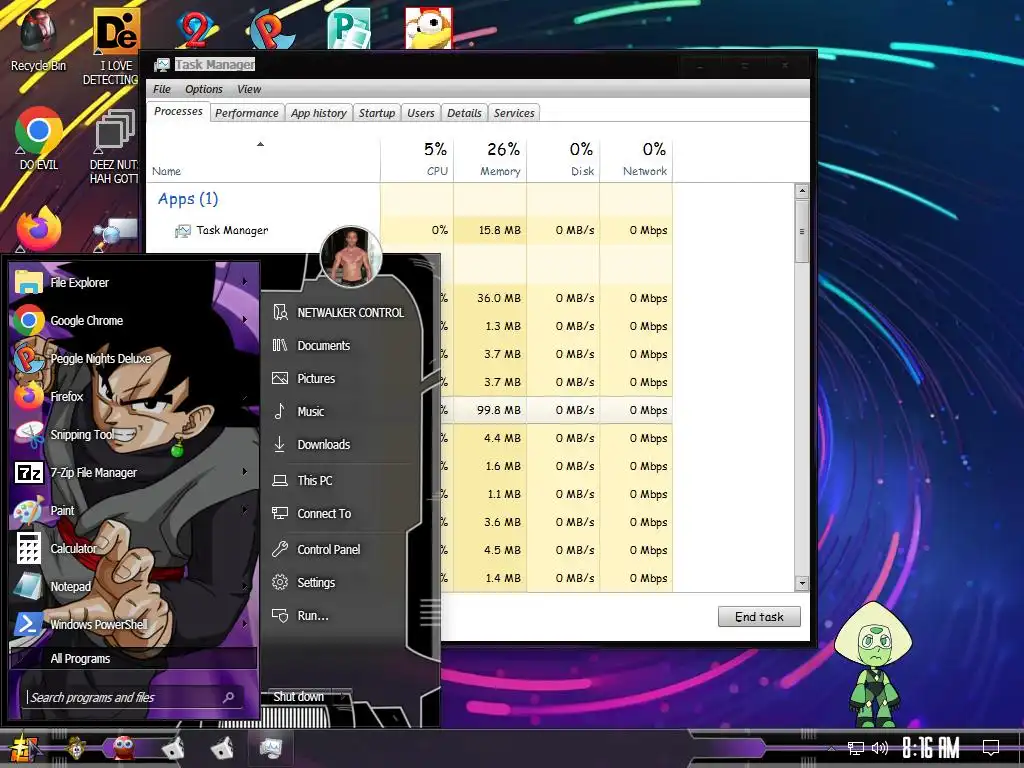
Task: Click the Start button on the taskbar
Action: click(23, 748)
